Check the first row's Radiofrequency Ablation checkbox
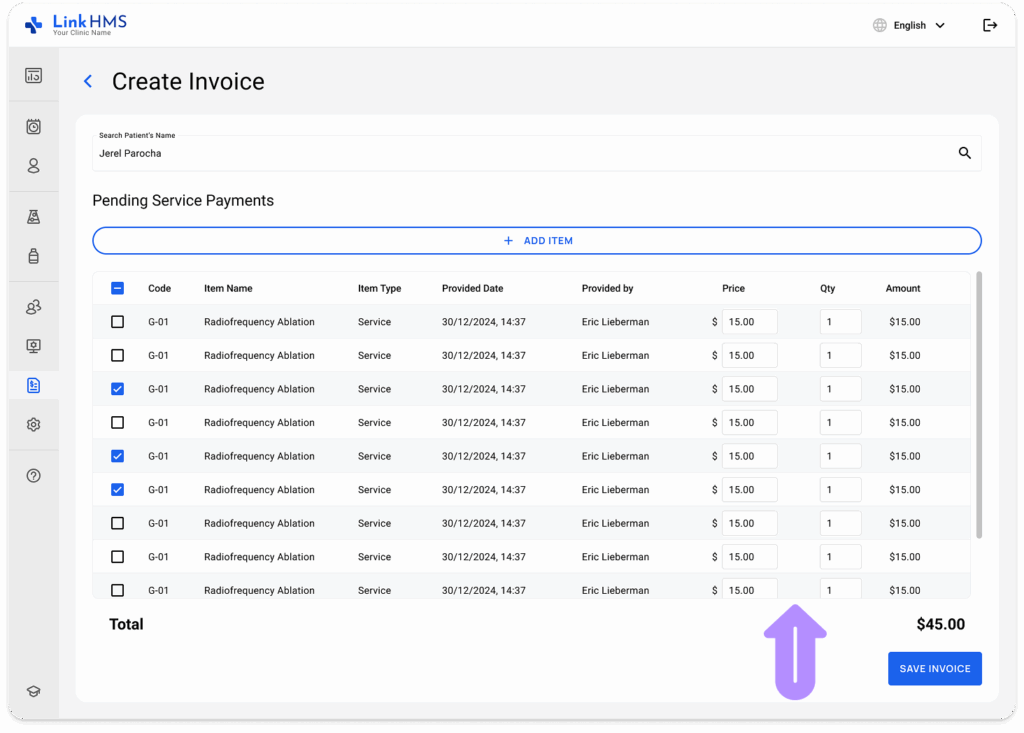 (118, 321)
